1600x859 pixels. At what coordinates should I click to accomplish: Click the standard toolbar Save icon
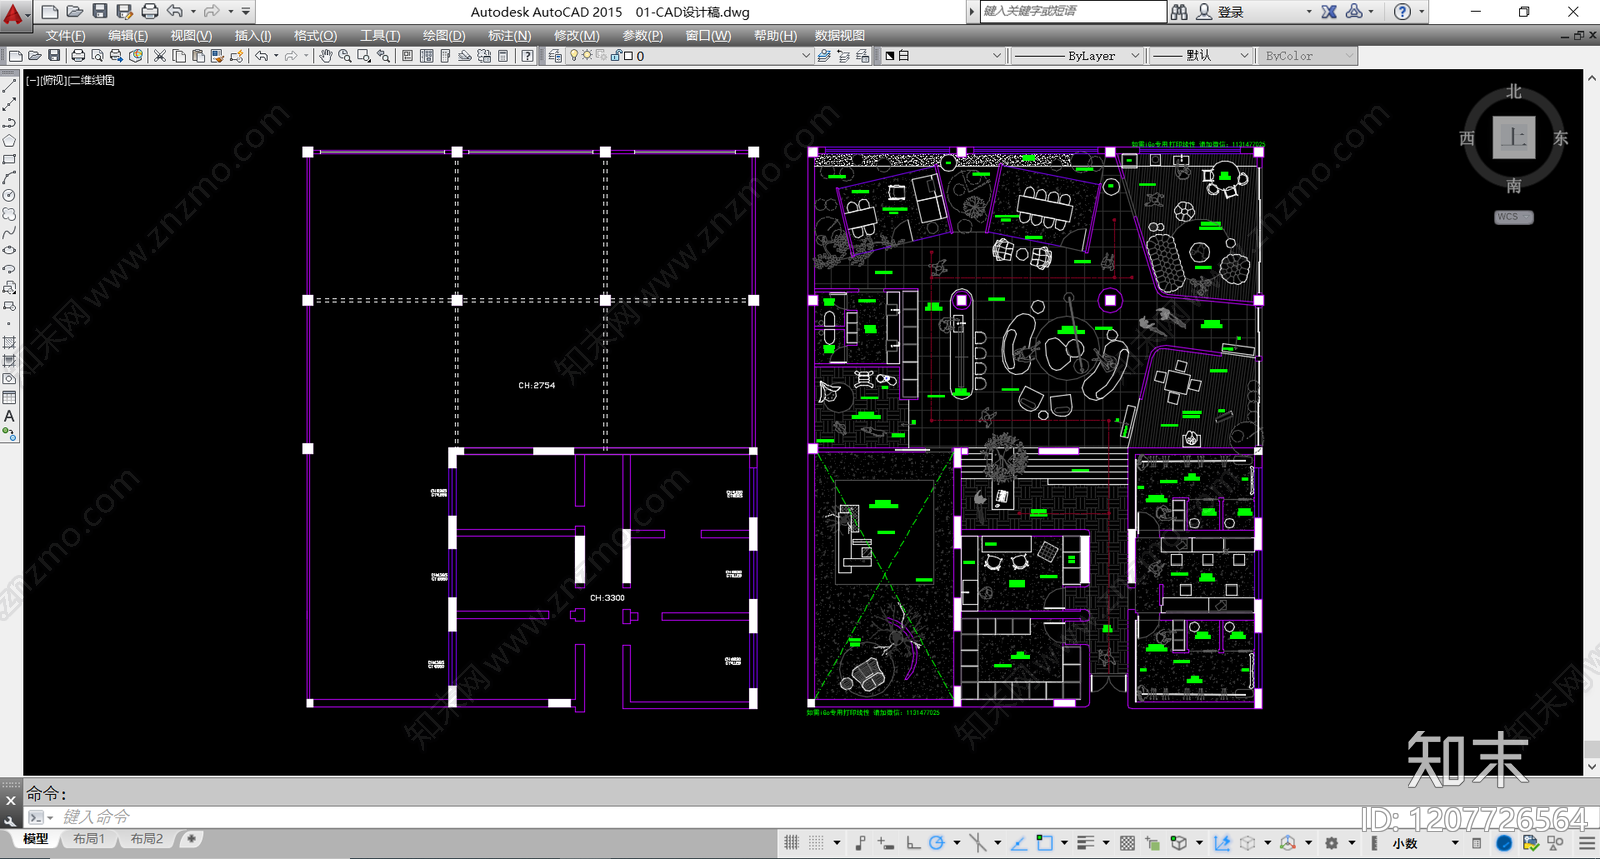point(54,56)
